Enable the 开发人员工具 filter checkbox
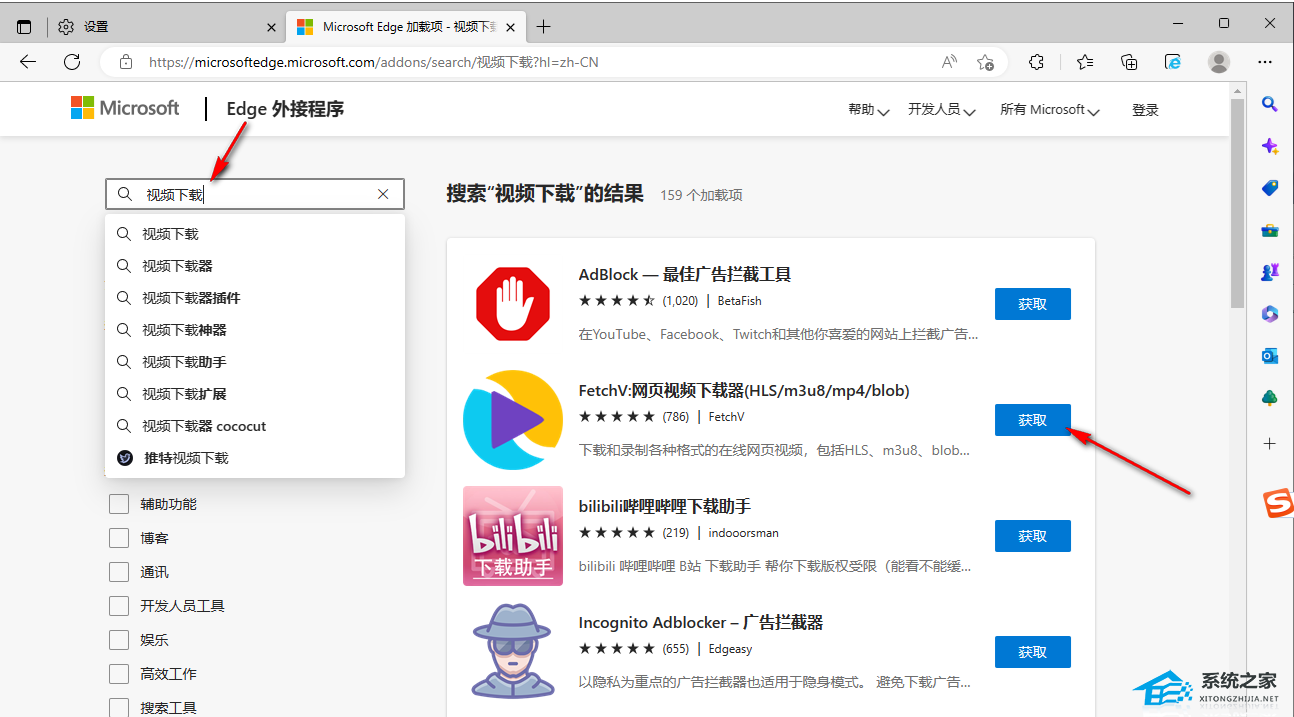 click(119, 606)
